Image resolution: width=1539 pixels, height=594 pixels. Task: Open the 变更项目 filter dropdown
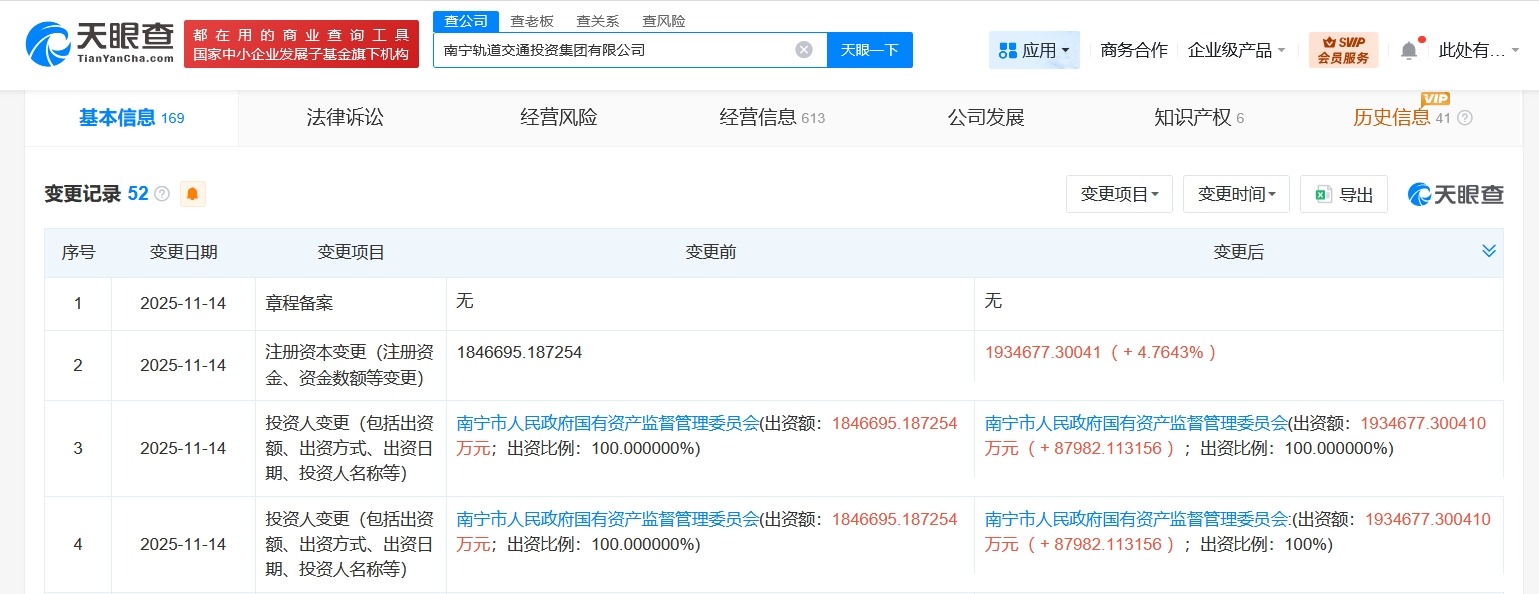coord(1119,194)
